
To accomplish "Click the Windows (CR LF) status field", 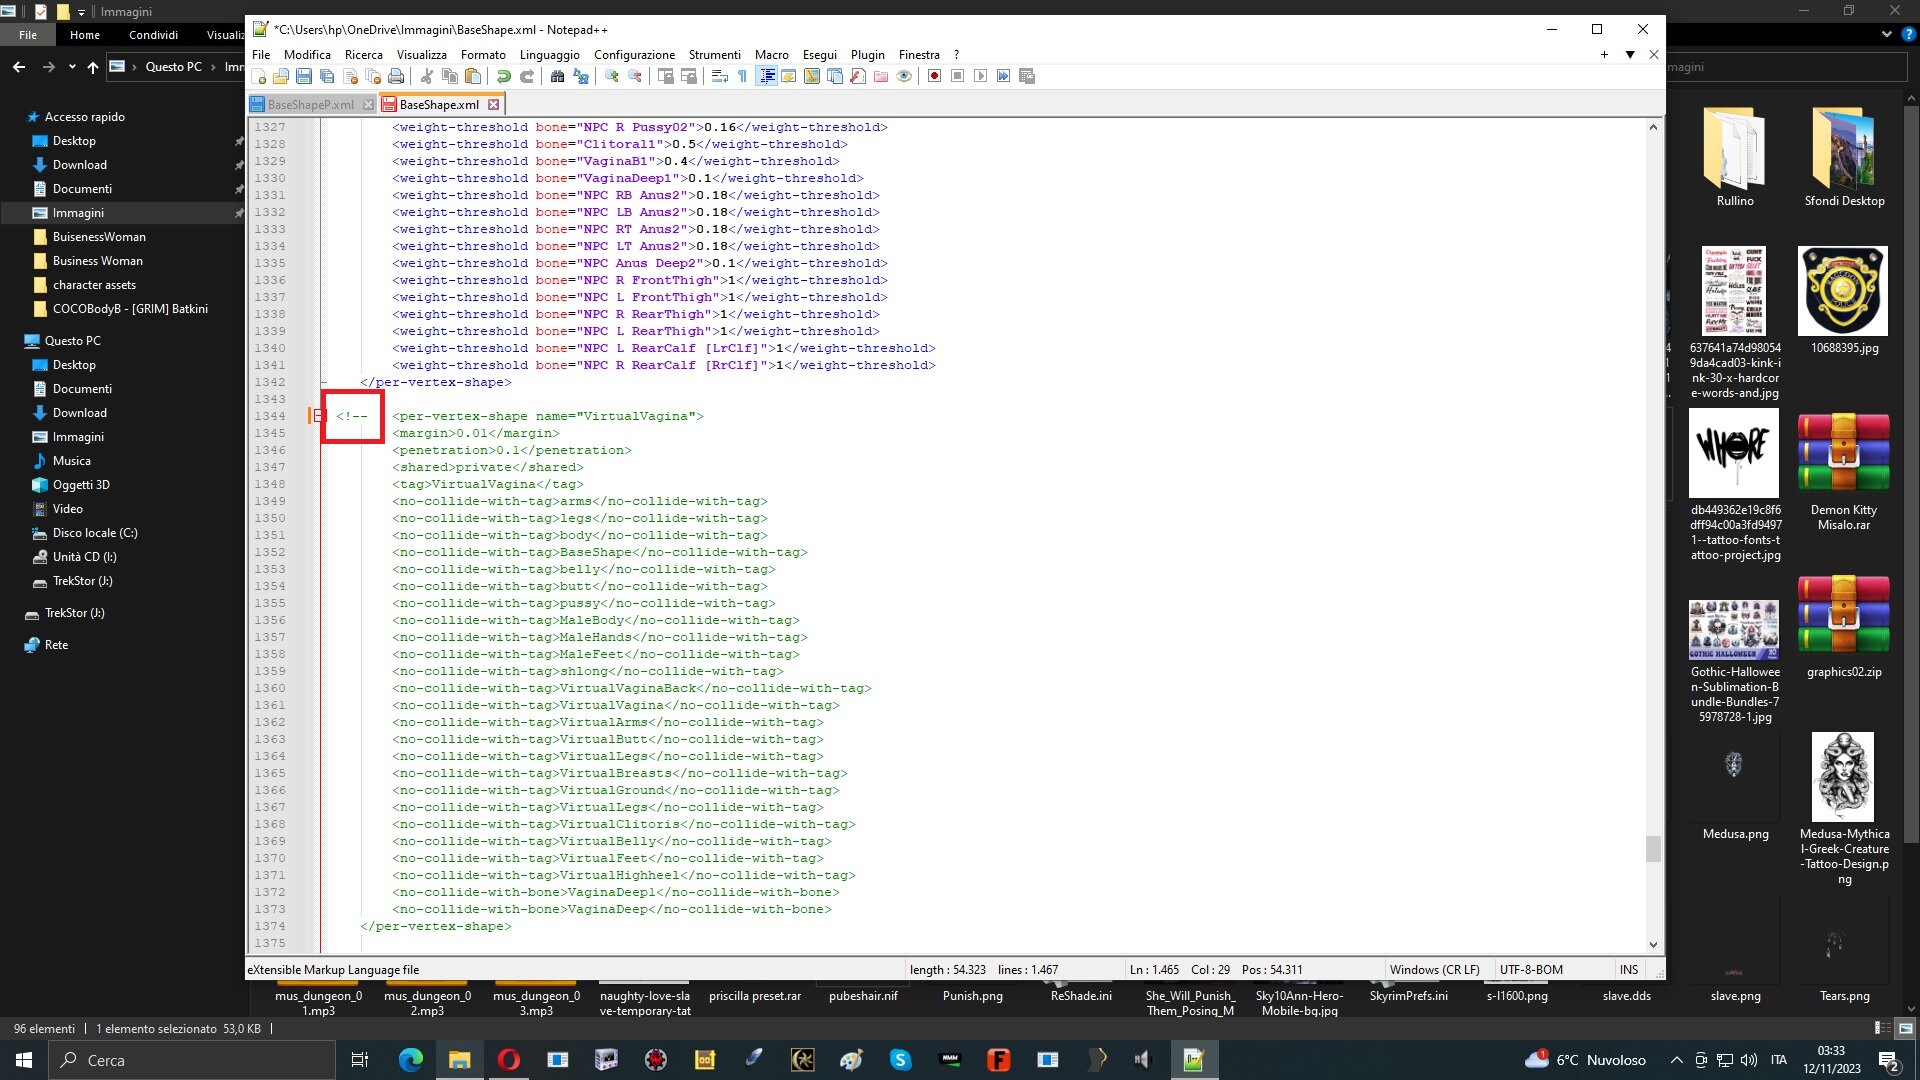I will pos(1434,970).
